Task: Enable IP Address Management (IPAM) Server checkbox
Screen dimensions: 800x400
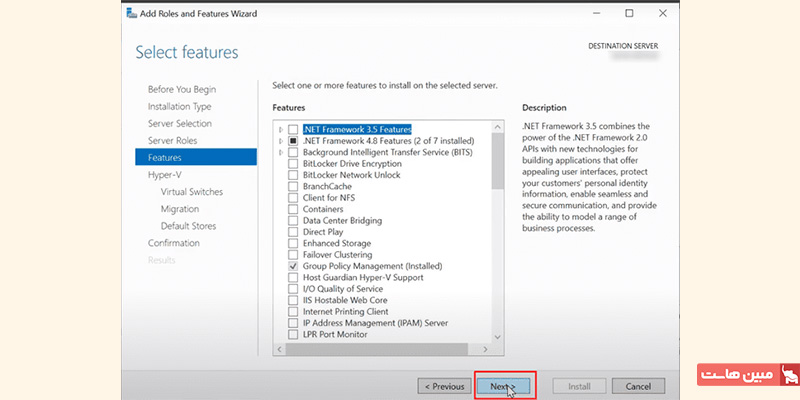Action: (x=293, y=323)
